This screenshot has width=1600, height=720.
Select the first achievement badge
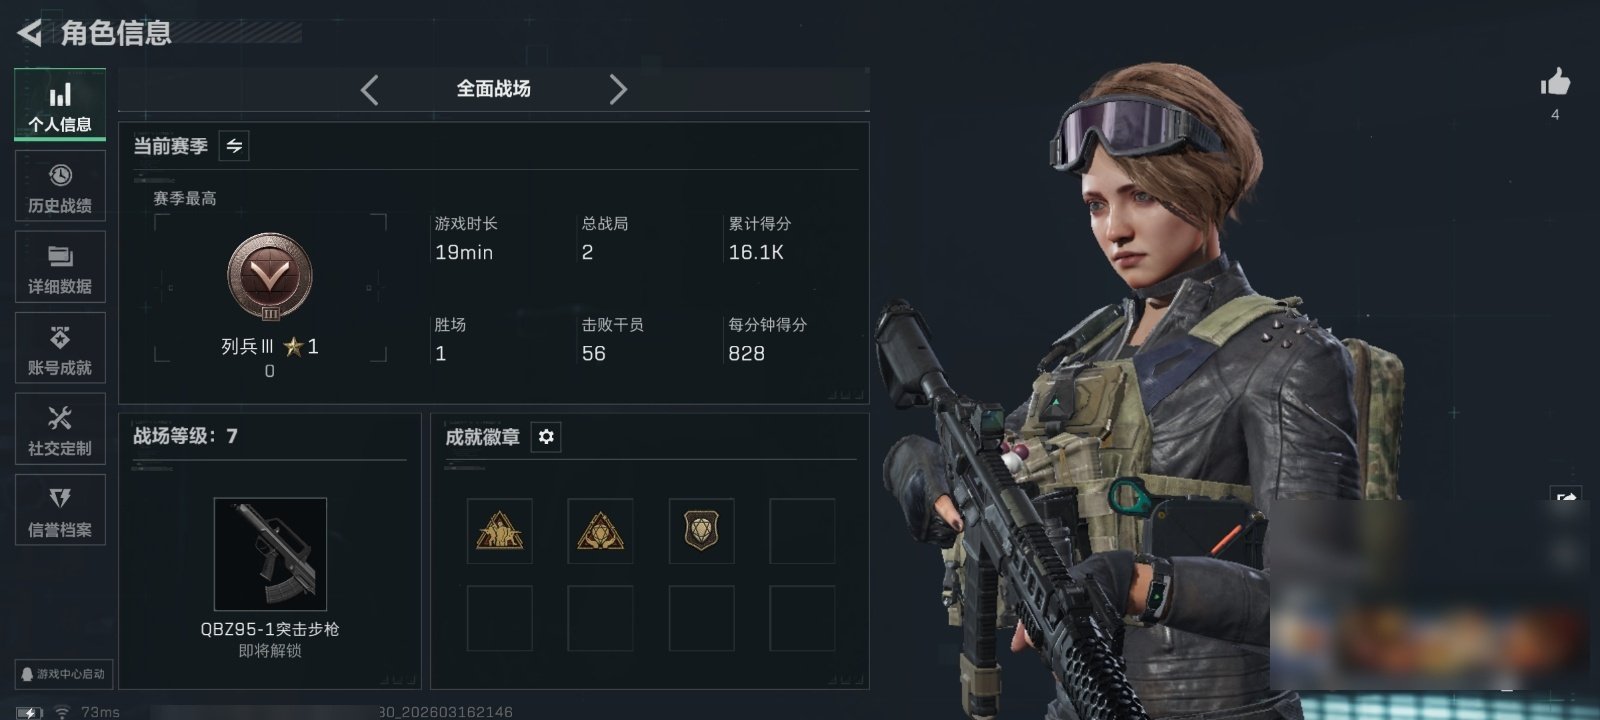click(x=499, y=531)
